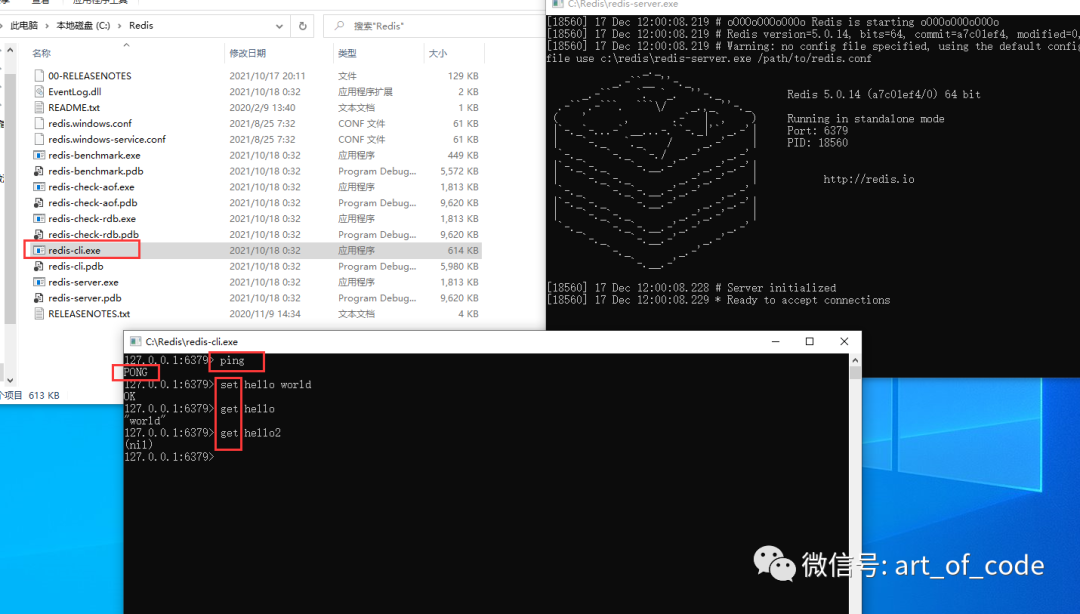The width and height of the screenshot is (1080, 614).
Task: Click the 搜索"Redis" search box
Action: [434, 26]
